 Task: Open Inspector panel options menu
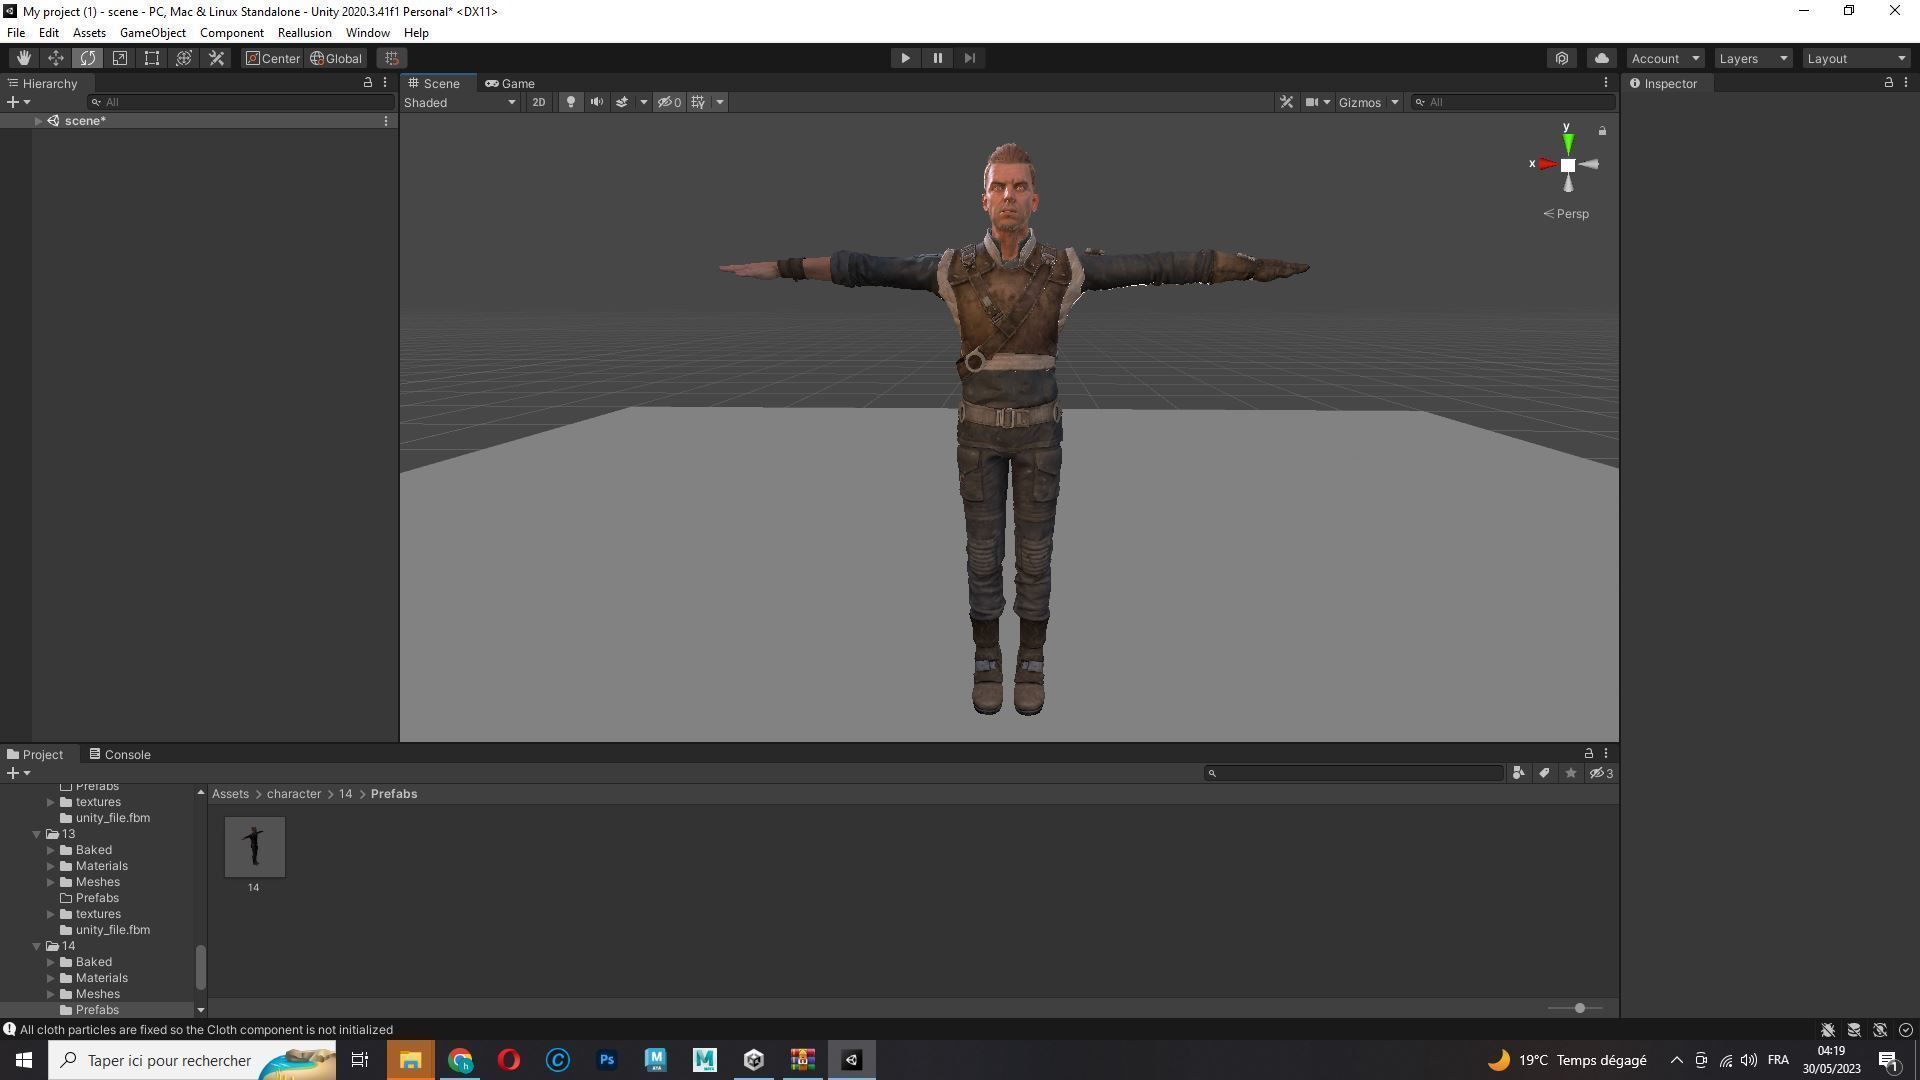click(1906, 83)
